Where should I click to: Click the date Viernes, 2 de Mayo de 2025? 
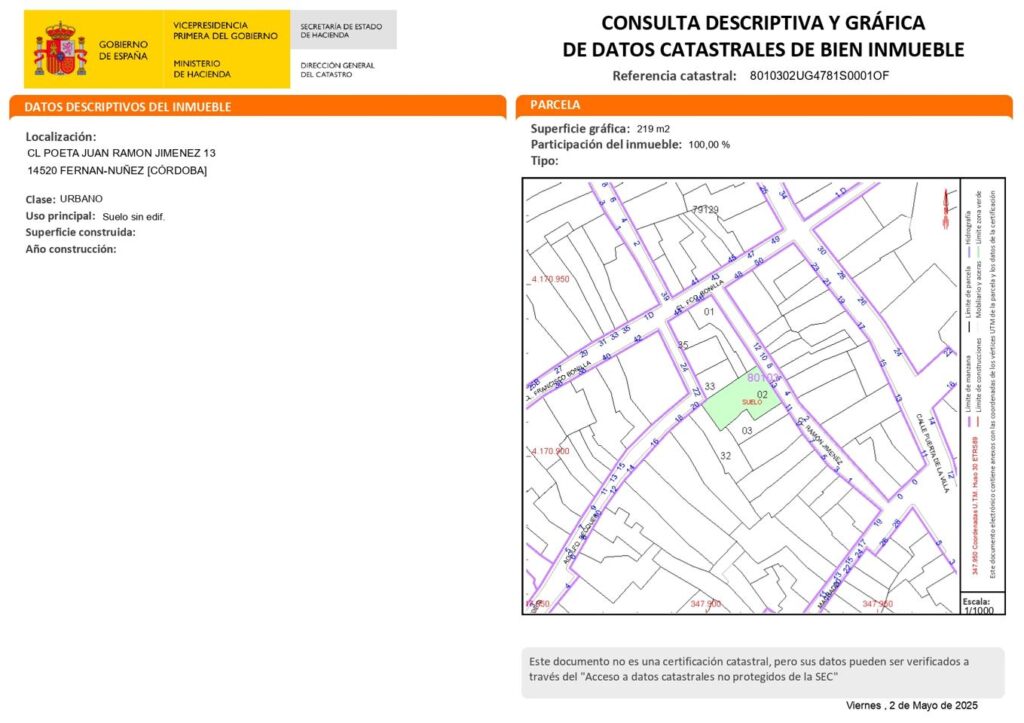tap(910, 706)
